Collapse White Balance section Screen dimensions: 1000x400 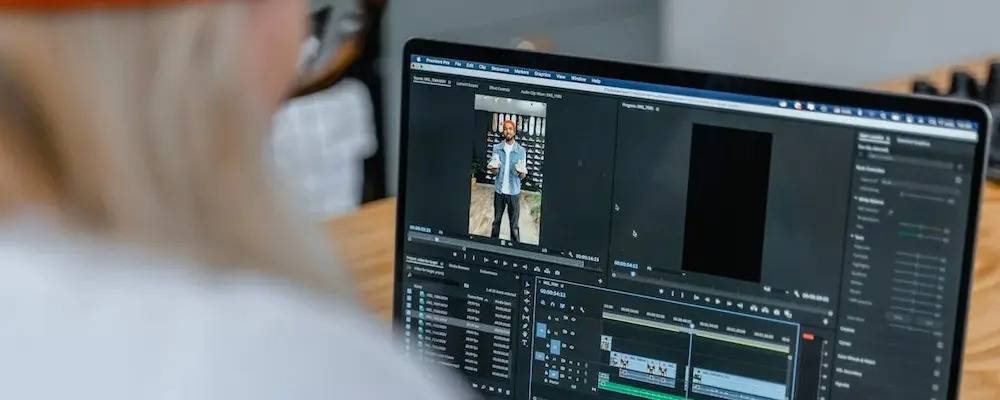point(855,199)
